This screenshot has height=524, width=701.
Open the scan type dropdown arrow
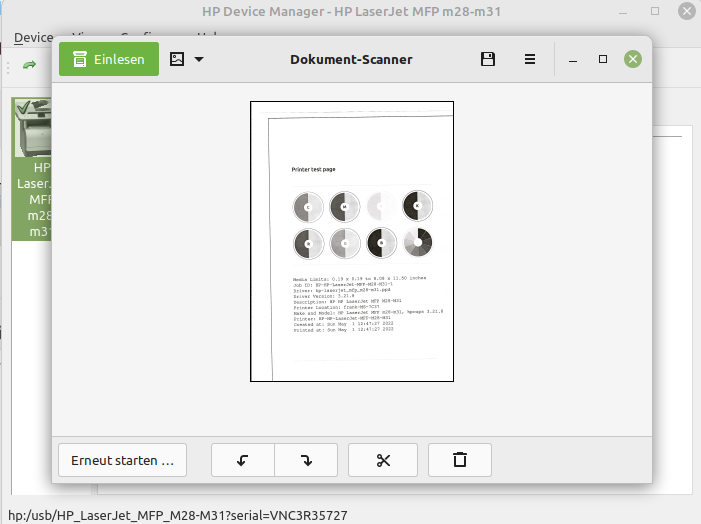tap(199, 59)
